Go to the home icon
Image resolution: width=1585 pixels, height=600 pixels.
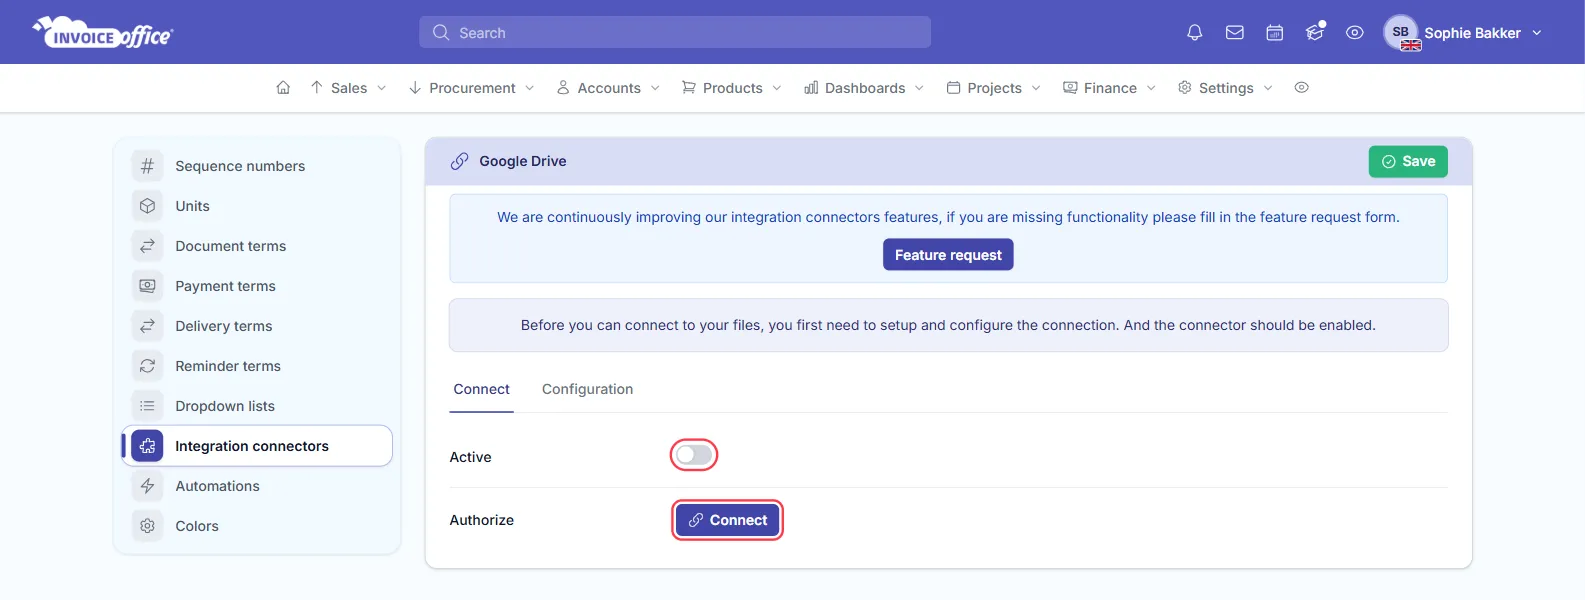point(283,88)
